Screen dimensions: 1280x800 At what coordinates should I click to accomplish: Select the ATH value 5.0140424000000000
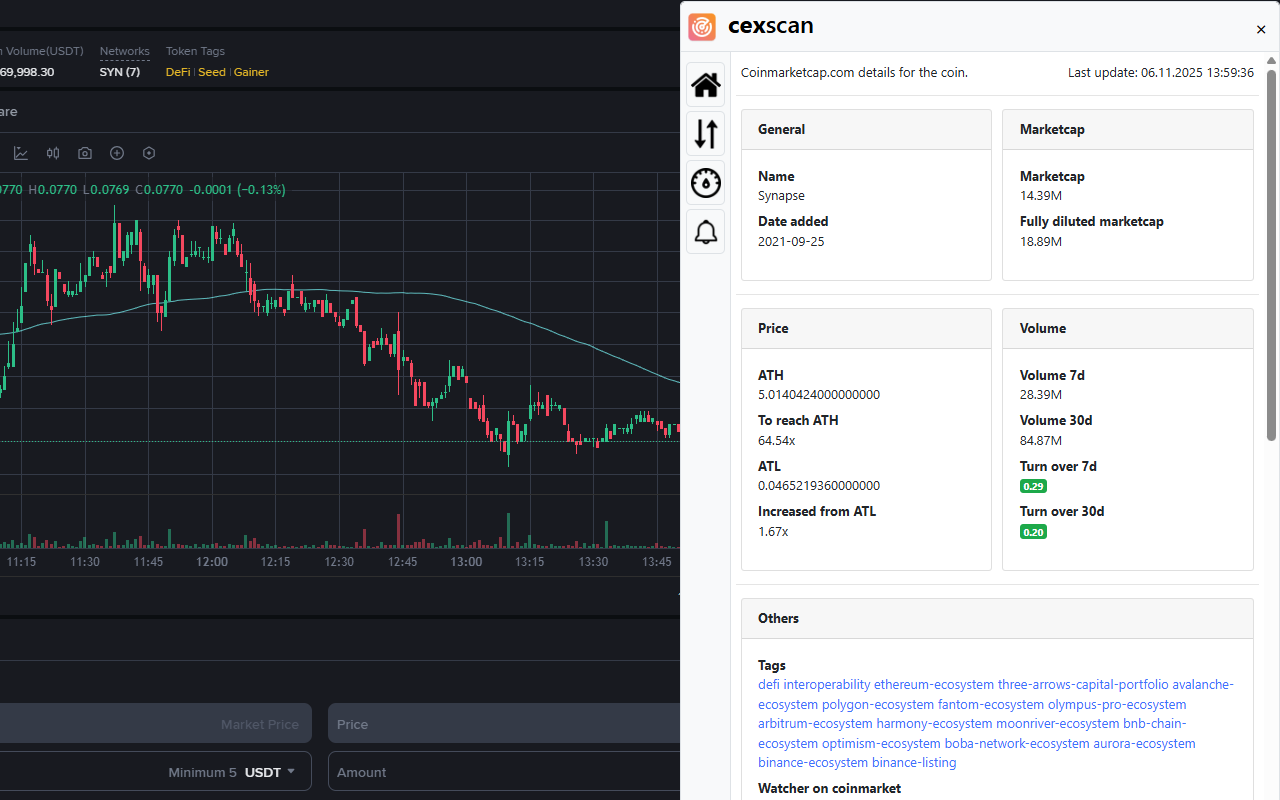coord(819,394)
